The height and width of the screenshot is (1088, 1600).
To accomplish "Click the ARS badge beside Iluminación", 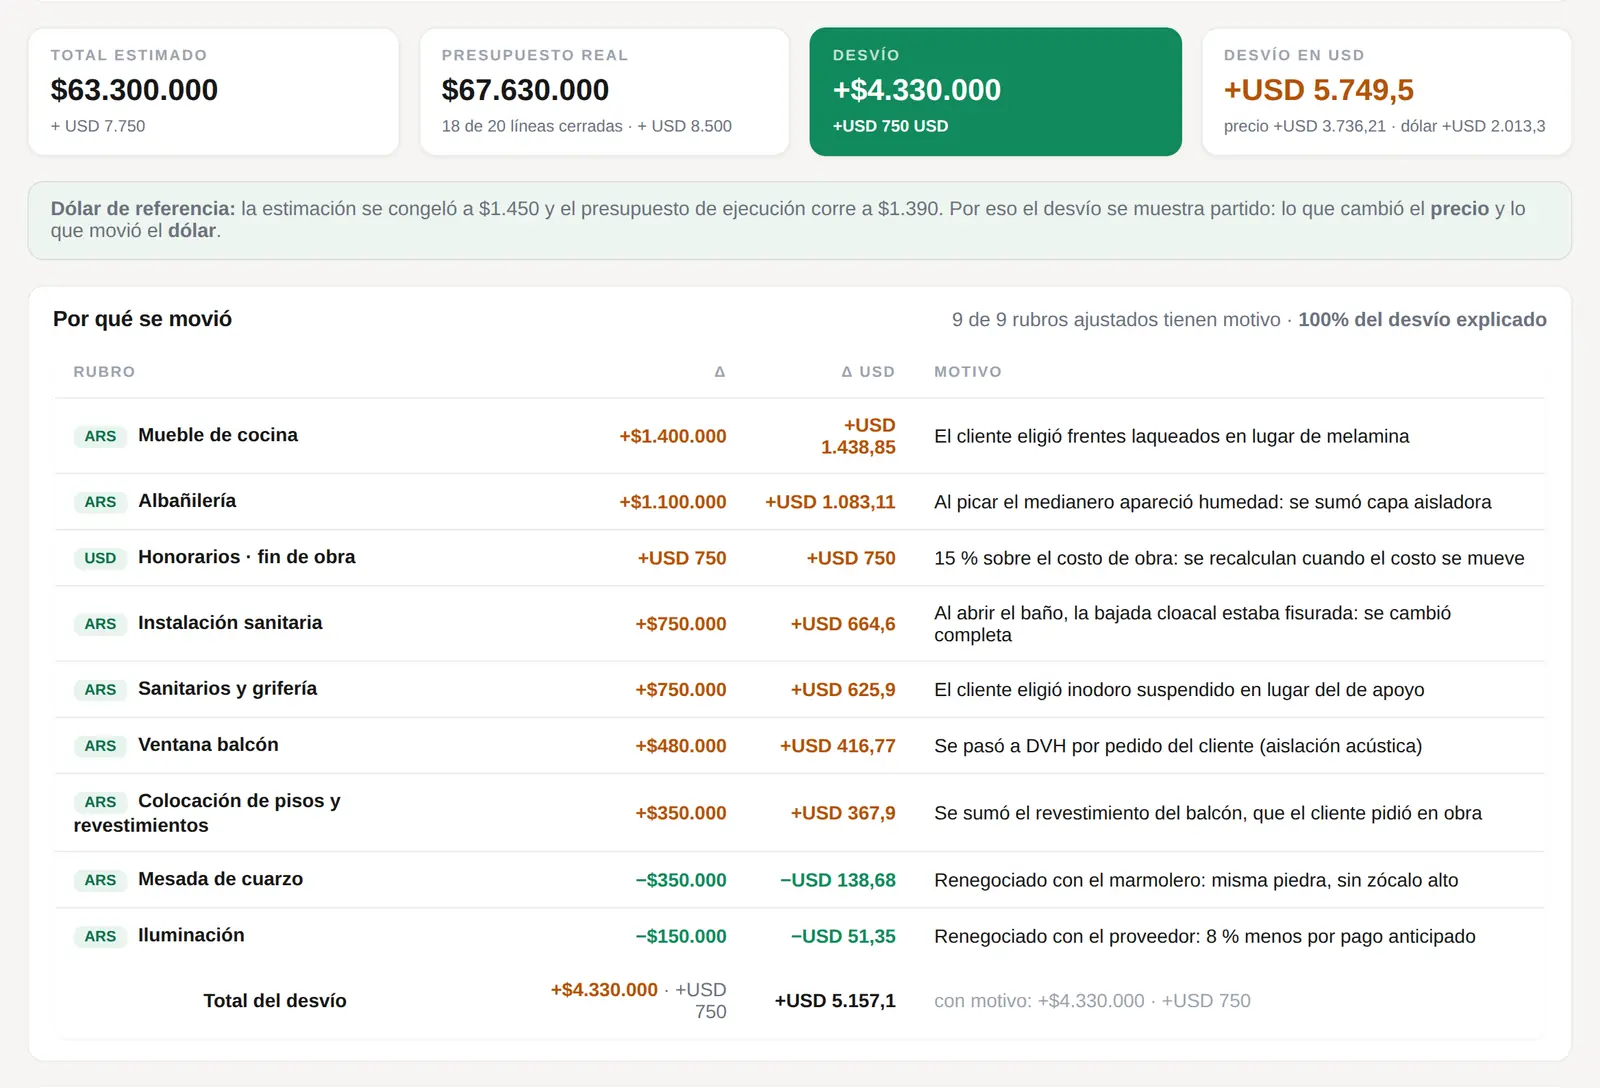I will point(100,936).
